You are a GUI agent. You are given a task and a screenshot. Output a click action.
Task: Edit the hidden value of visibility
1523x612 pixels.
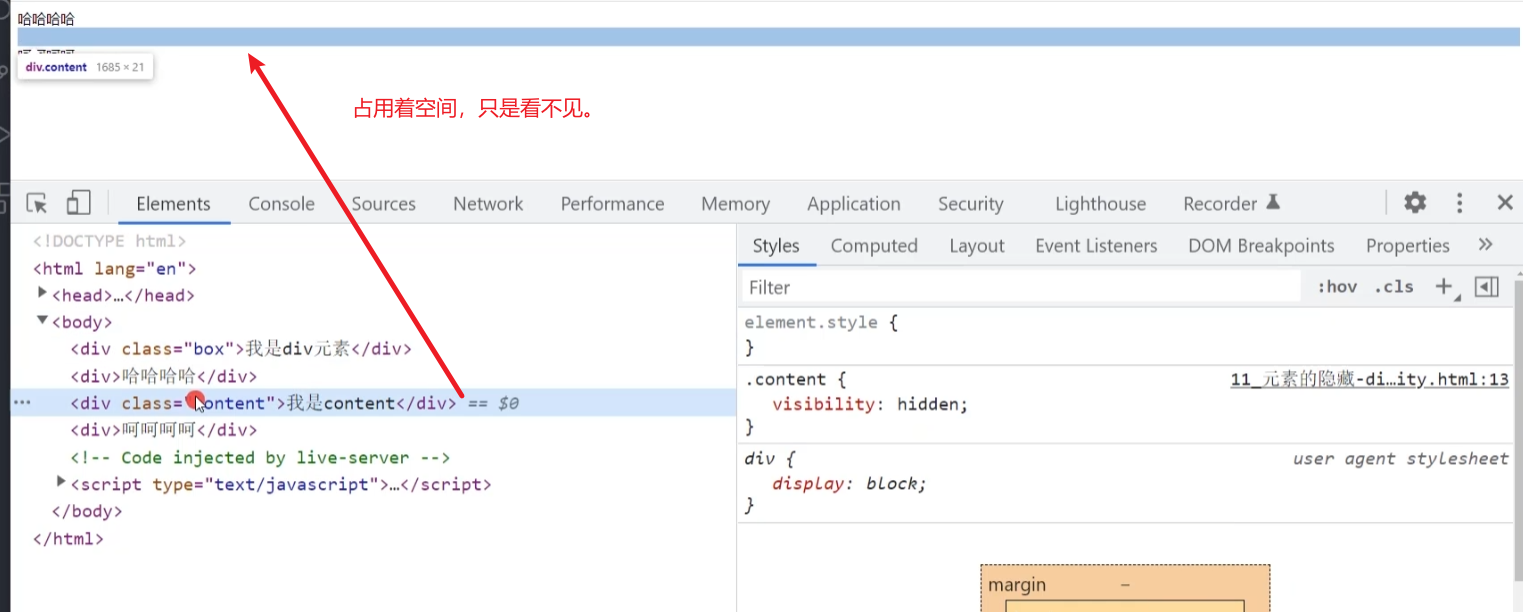929,404
